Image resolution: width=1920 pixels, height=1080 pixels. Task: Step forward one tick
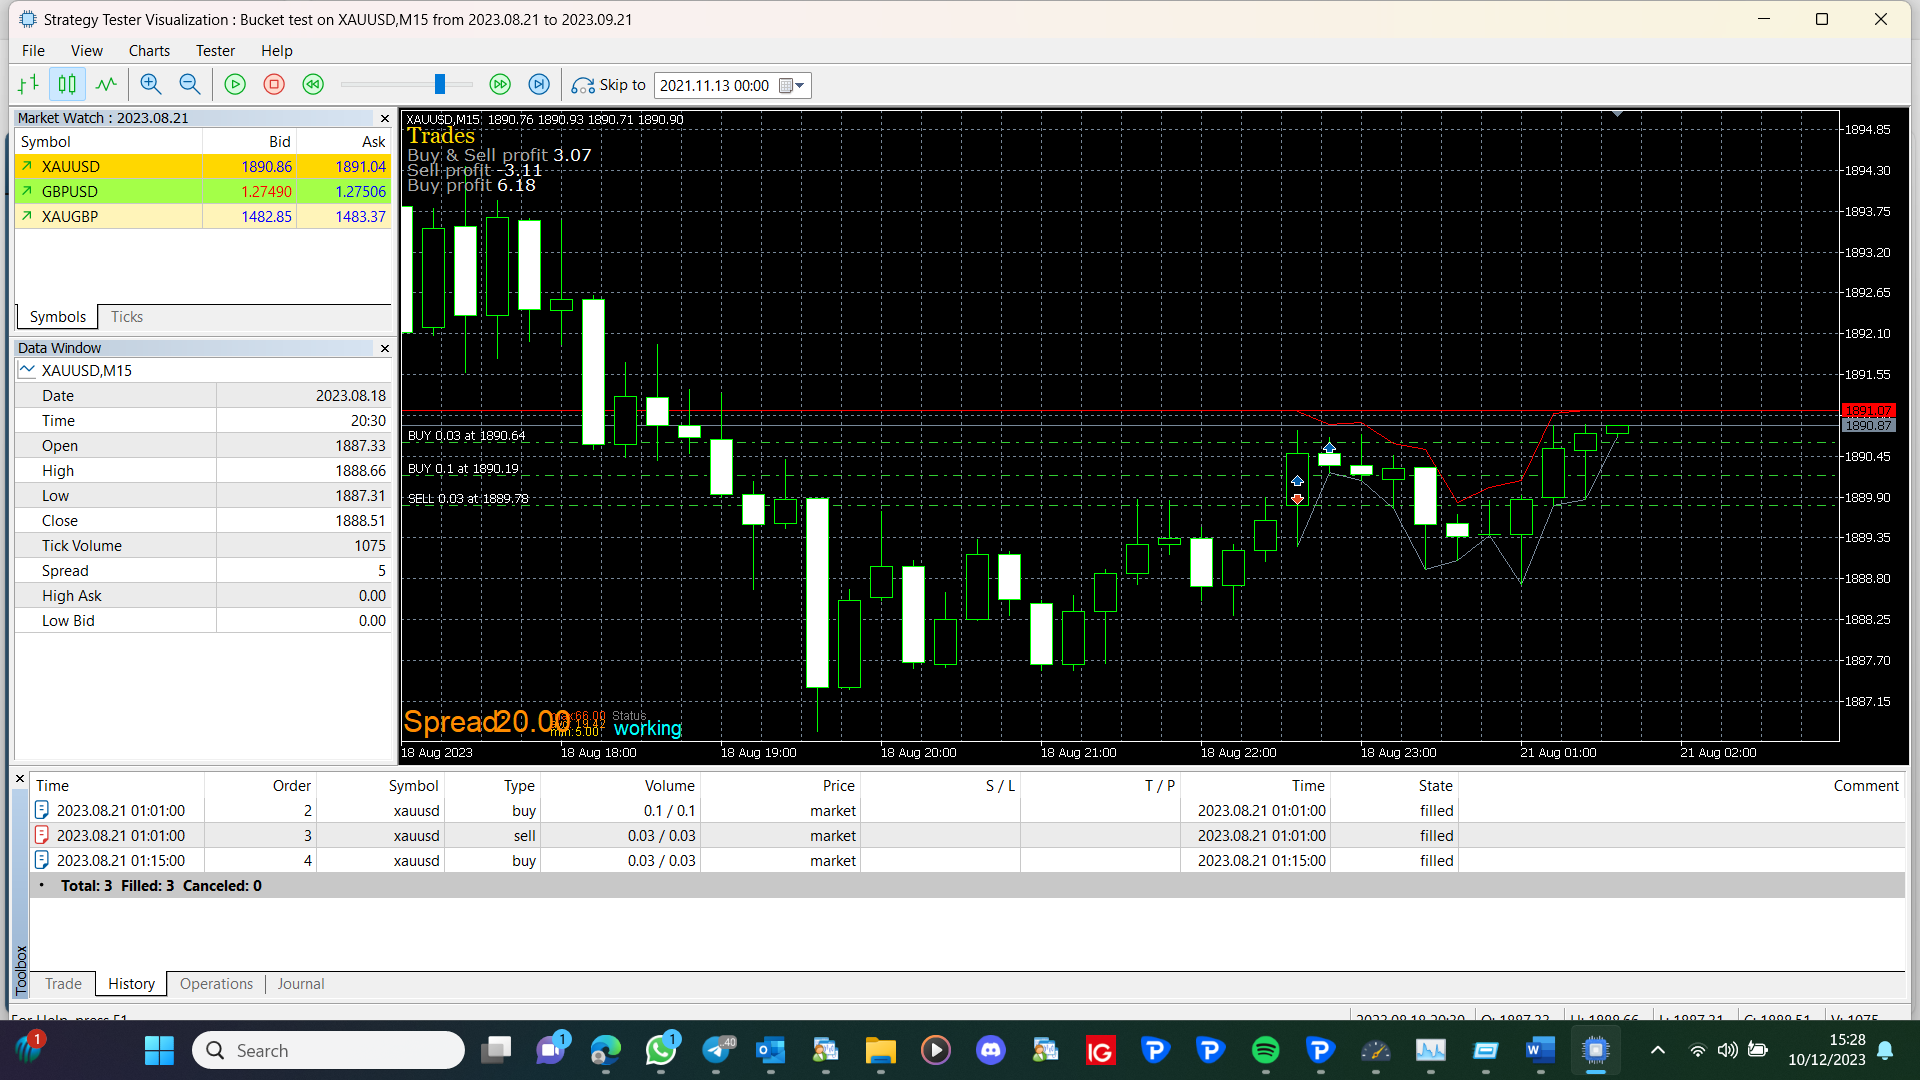[539, 85]
